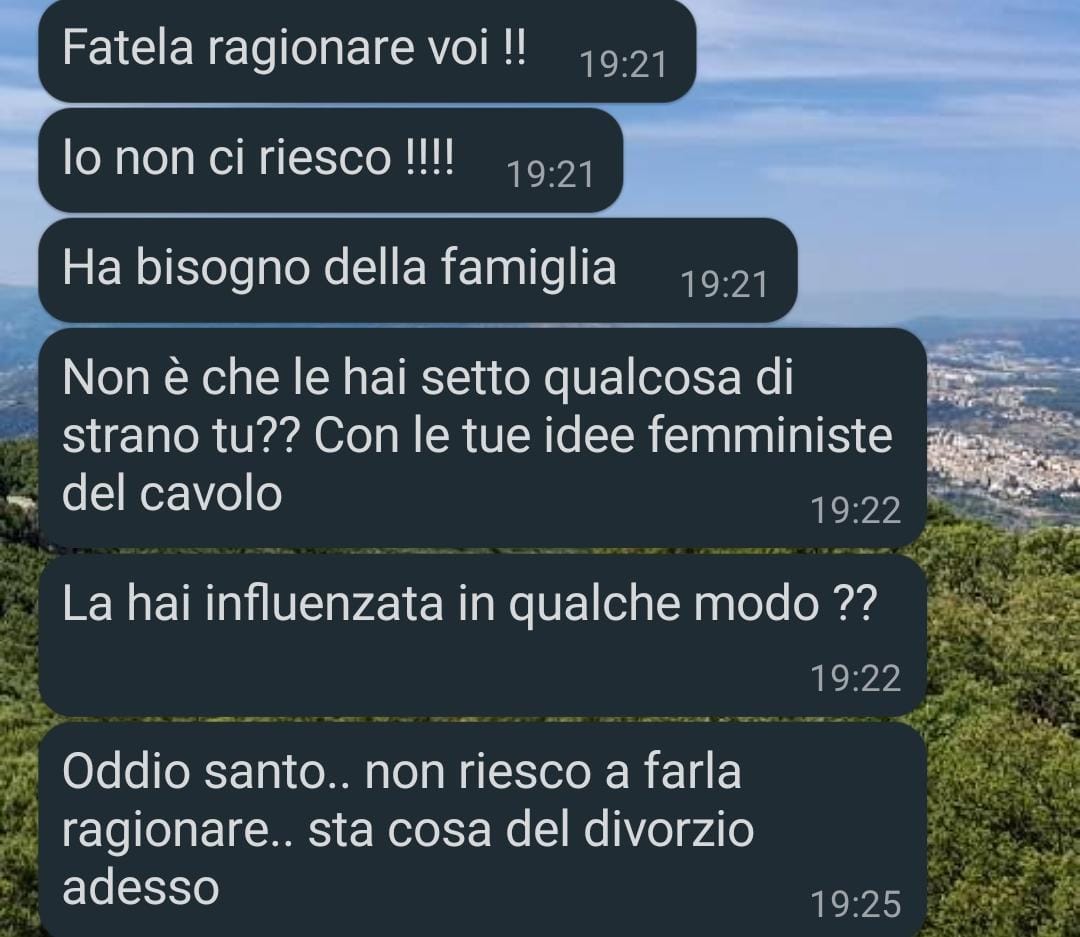
Task: Tap the word 'famiglia' in the third message
Action: click(x=528, y=267)
